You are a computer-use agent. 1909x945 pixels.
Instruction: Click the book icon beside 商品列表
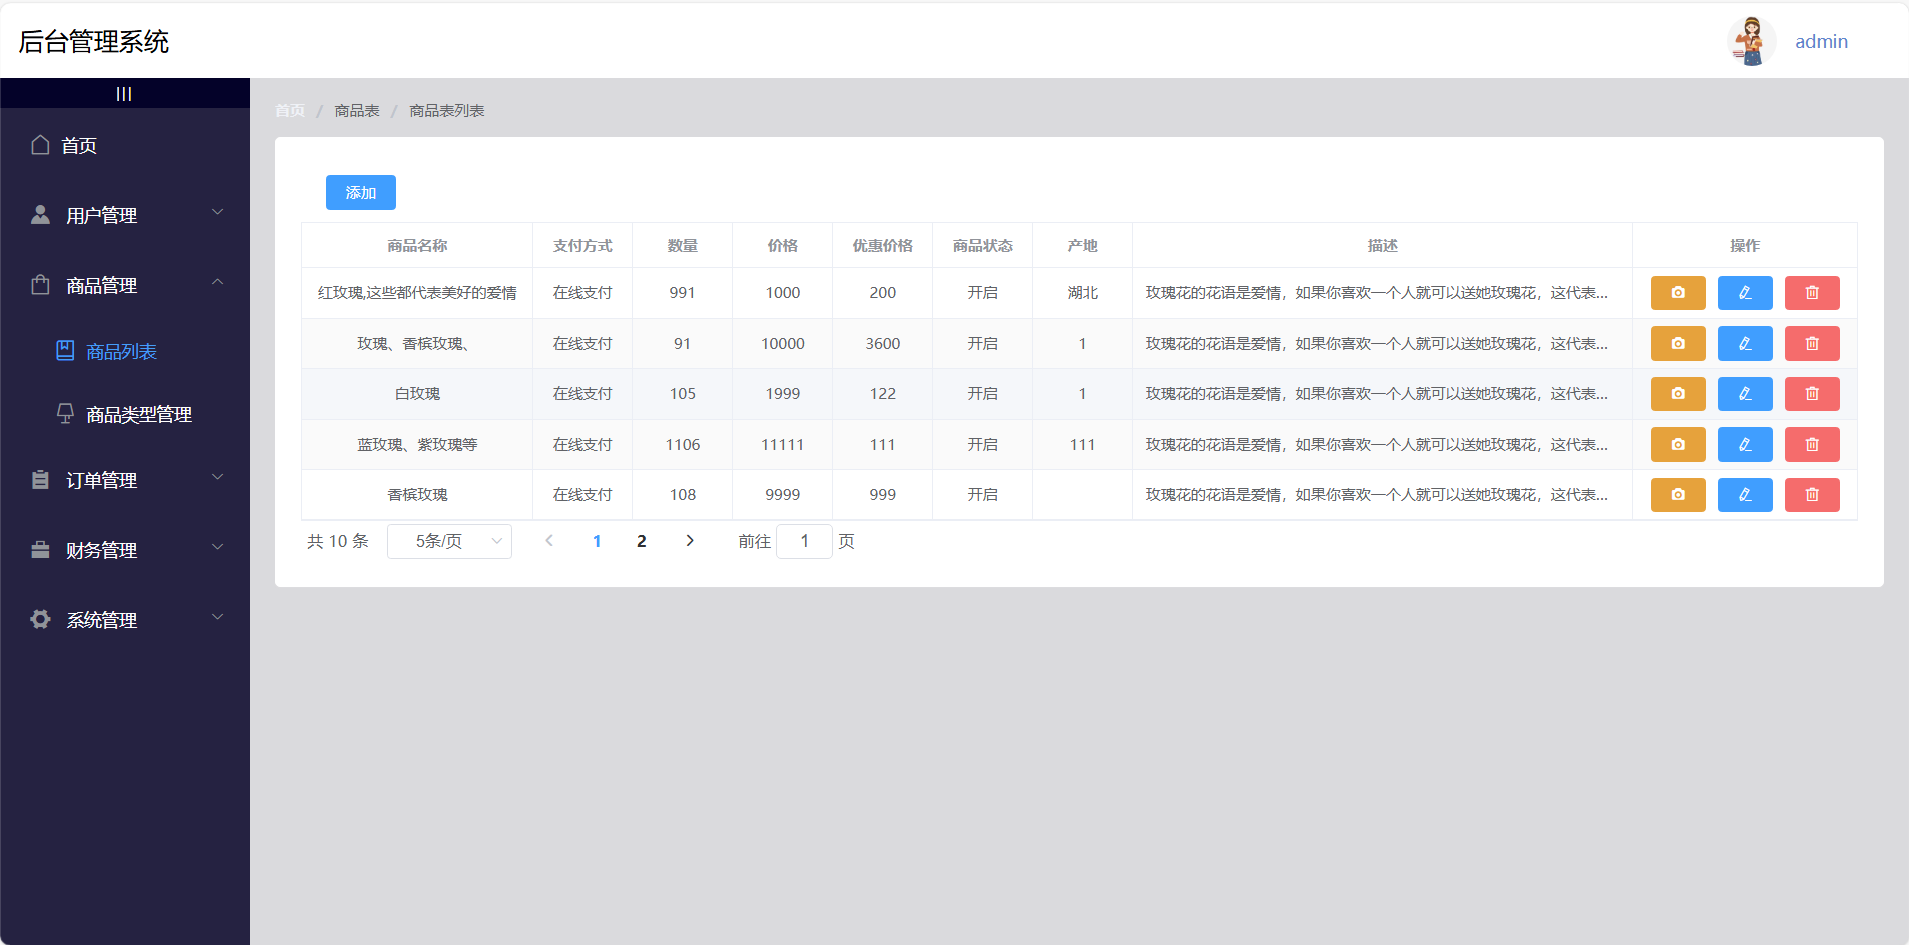[65, 351]
